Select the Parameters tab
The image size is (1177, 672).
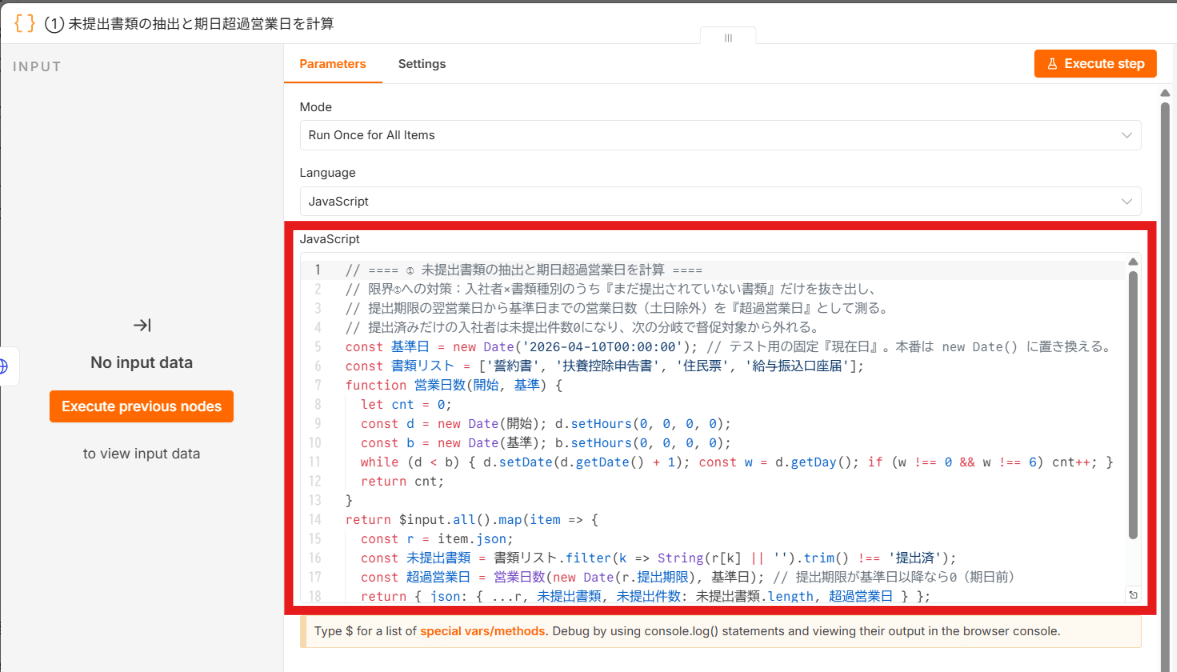(333, 64)
